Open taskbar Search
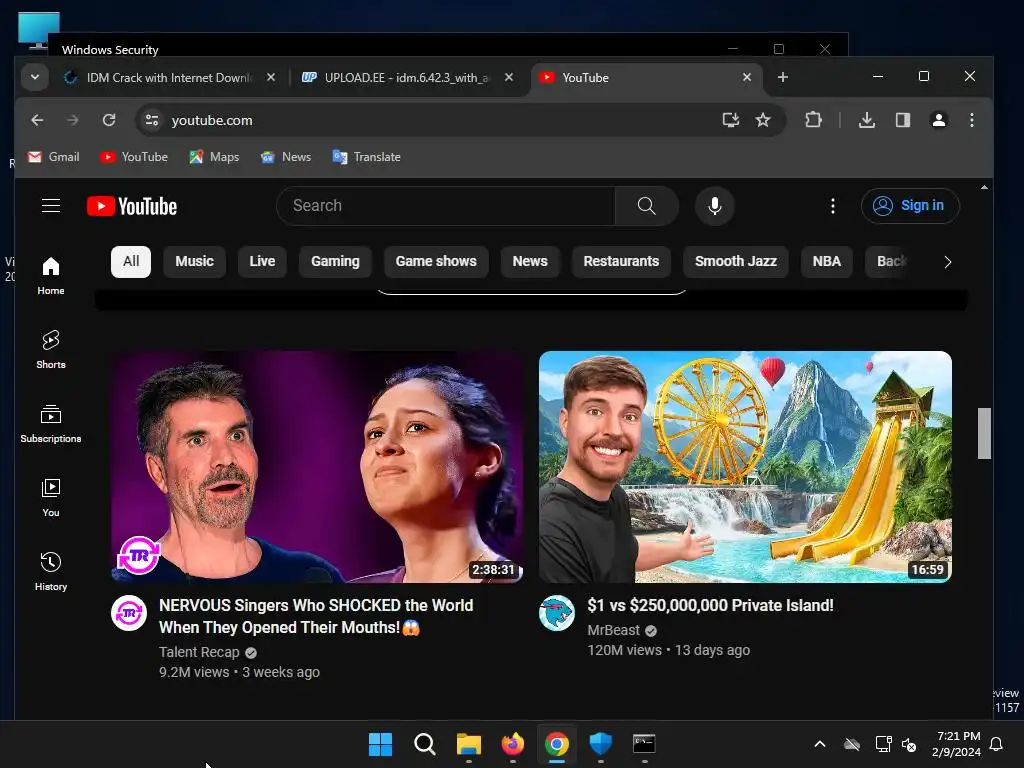 pos(424,744)
